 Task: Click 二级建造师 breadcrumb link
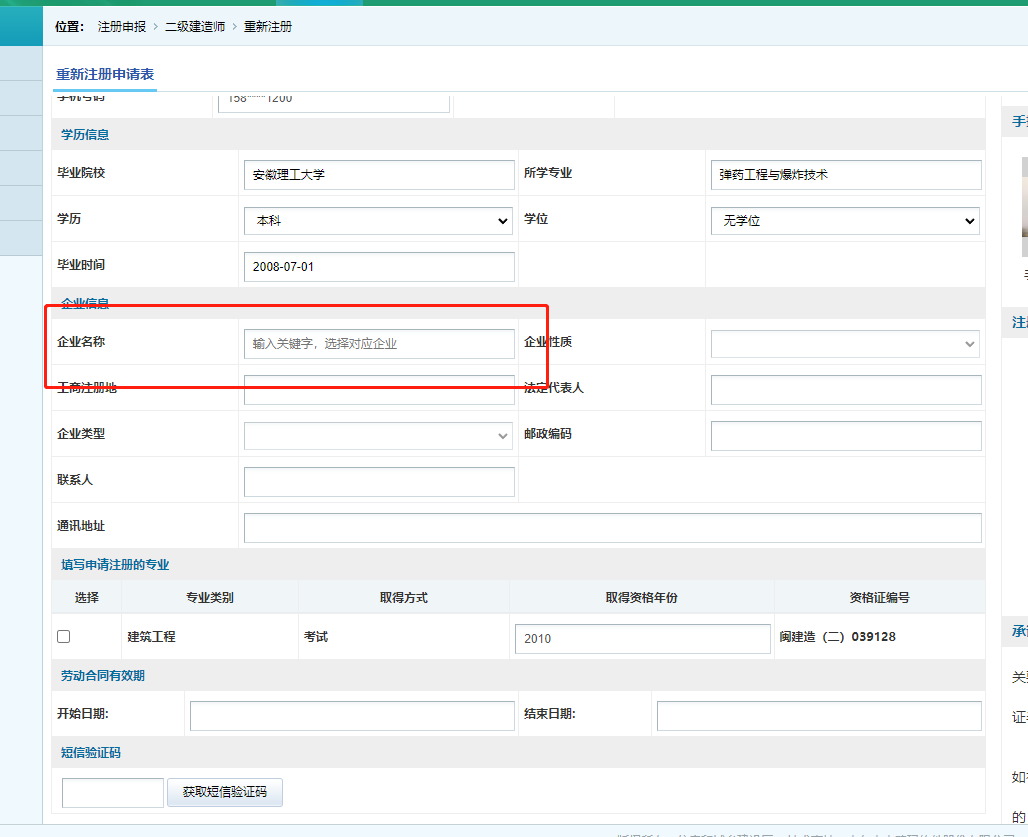pos(195,27)
